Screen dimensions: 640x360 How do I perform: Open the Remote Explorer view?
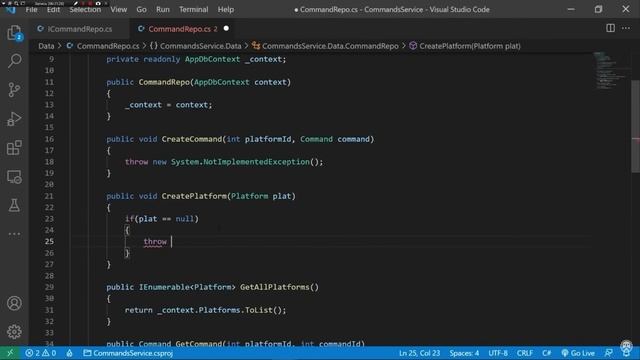coord(14,177)
